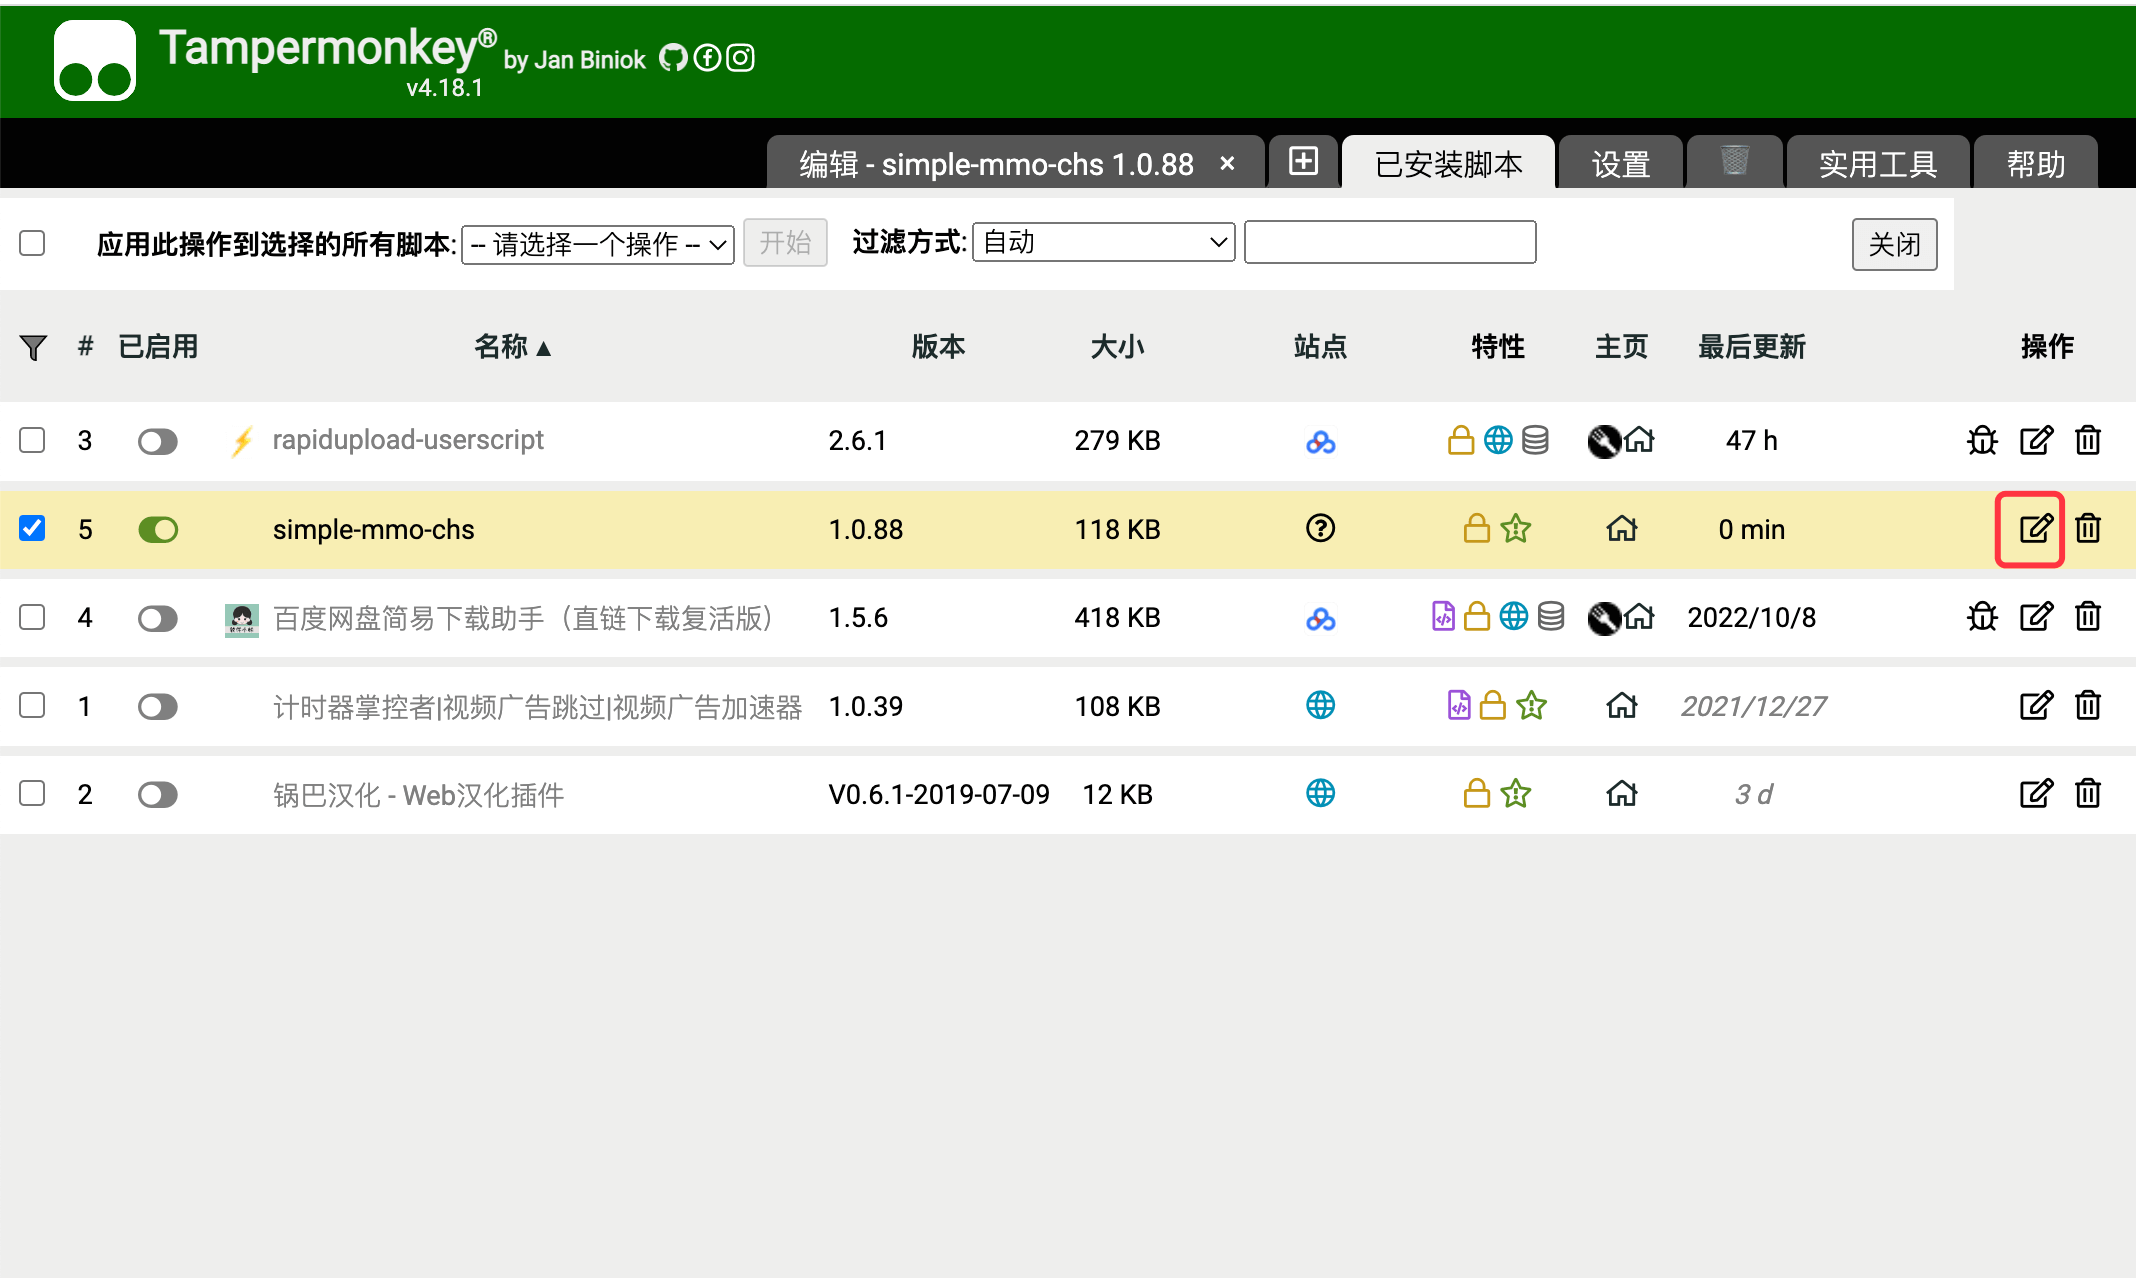Sort by the 名称 column header

coord(512,347)
